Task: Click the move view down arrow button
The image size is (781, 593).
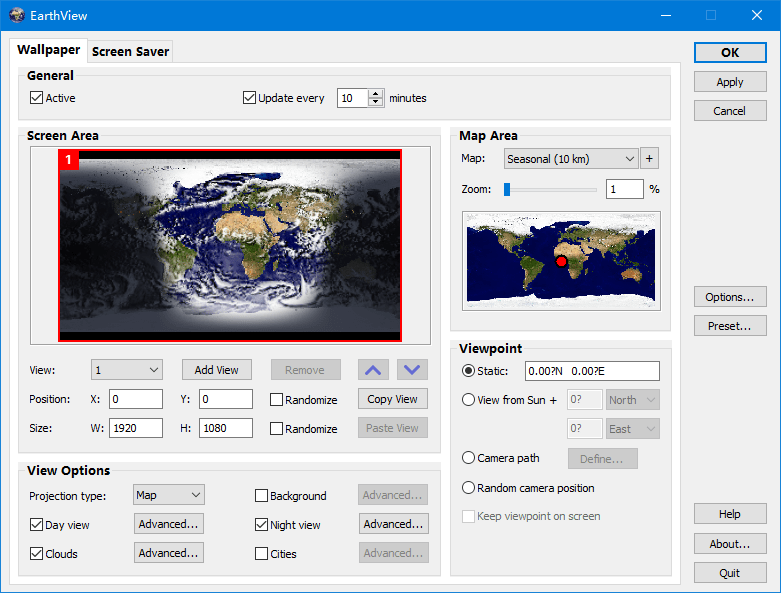Action: (x=412, y=370)
